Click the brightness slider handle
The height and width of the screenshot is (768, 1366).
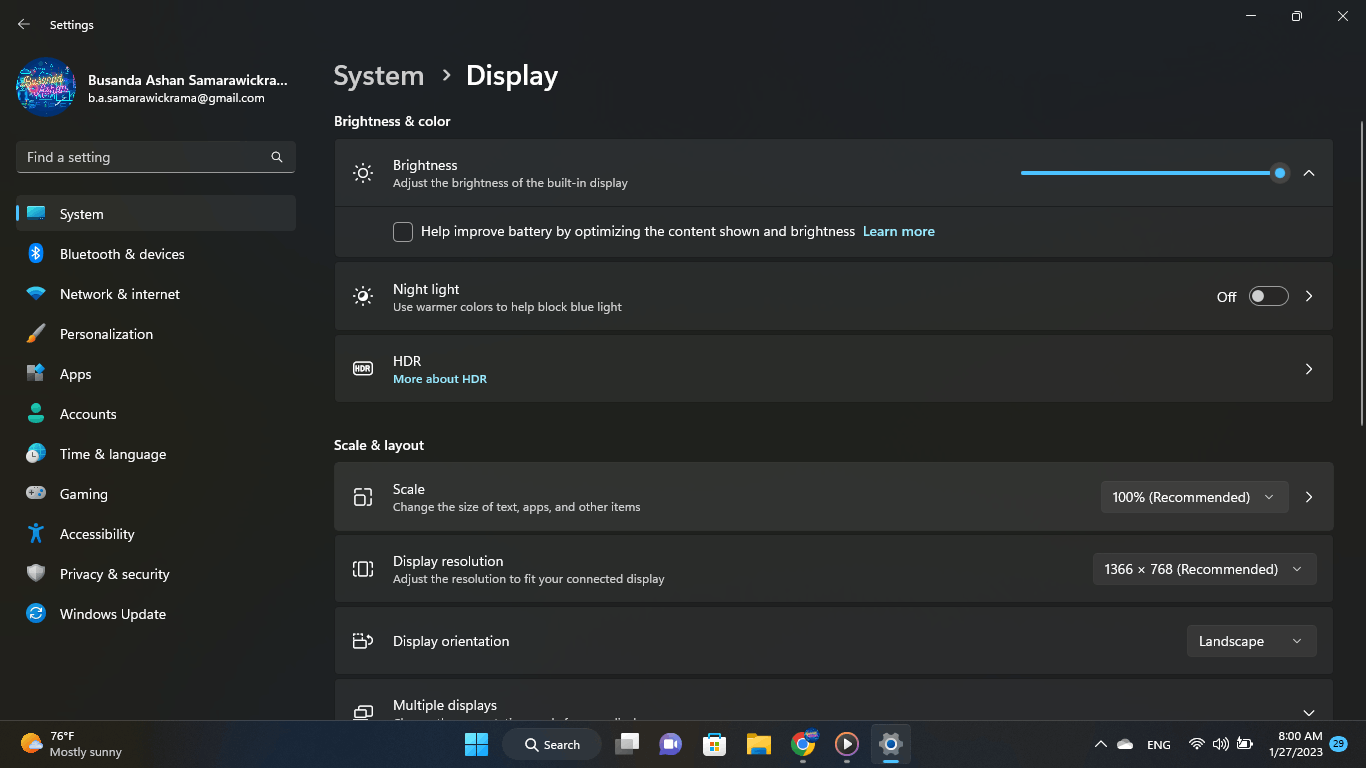point(1279,173)
